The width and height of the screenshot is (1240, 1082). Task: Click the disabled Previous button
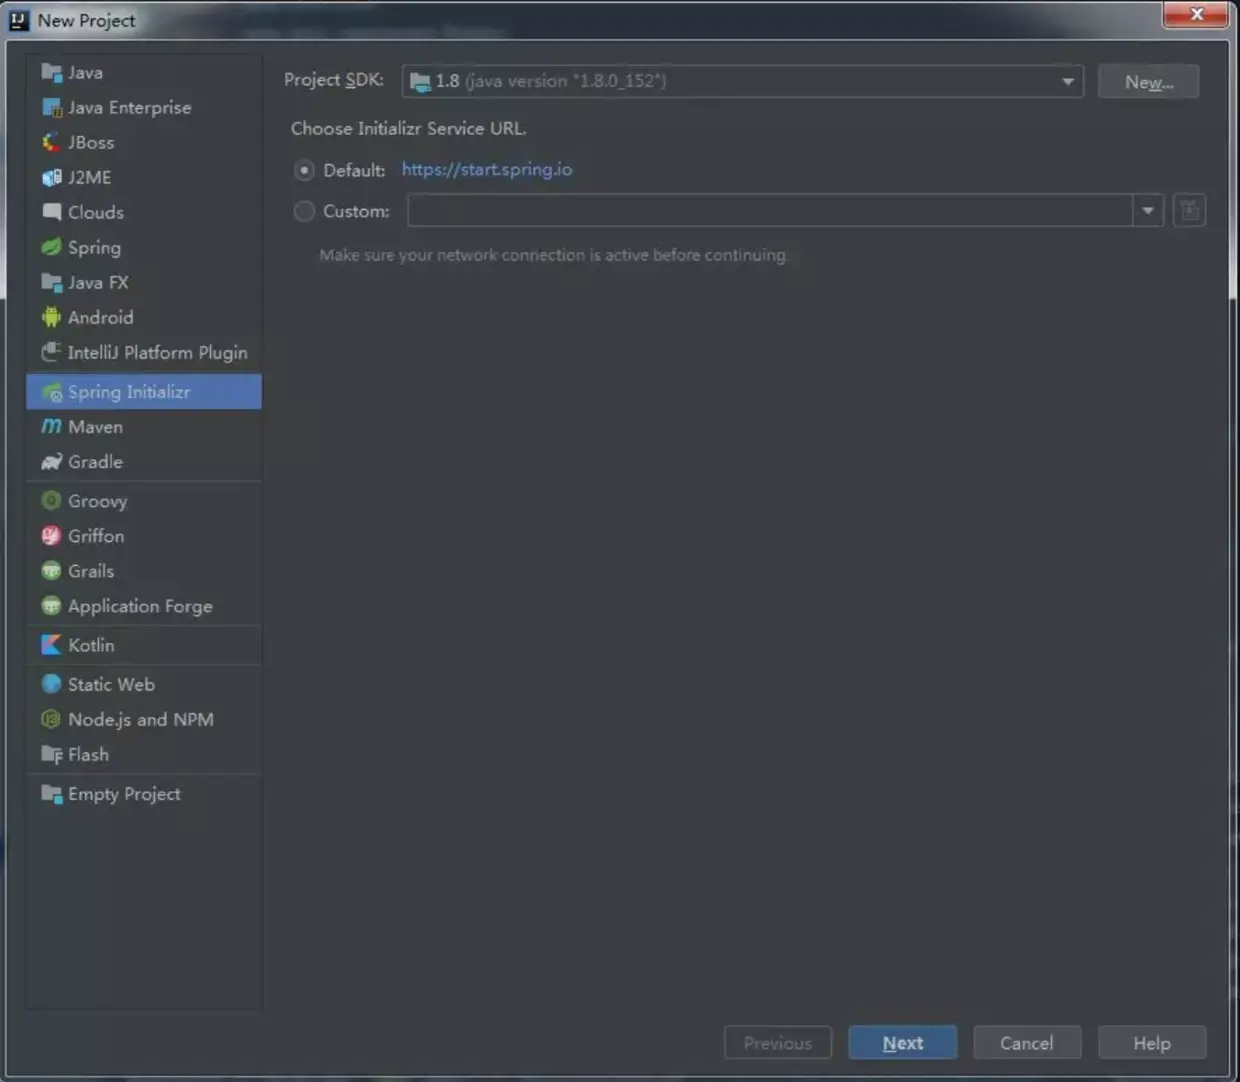778,1042
